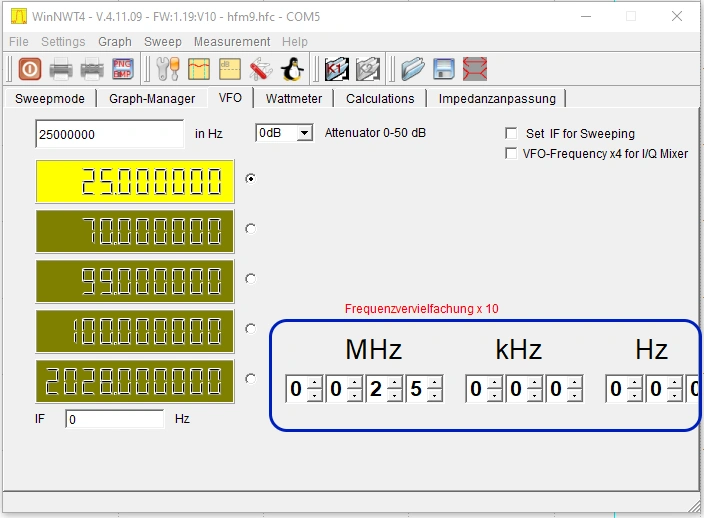Image resolution: width=705 pixels, height=519 pixels.
Task: Click the first printer icon in toolbar
Action: (x=61, y=69)
